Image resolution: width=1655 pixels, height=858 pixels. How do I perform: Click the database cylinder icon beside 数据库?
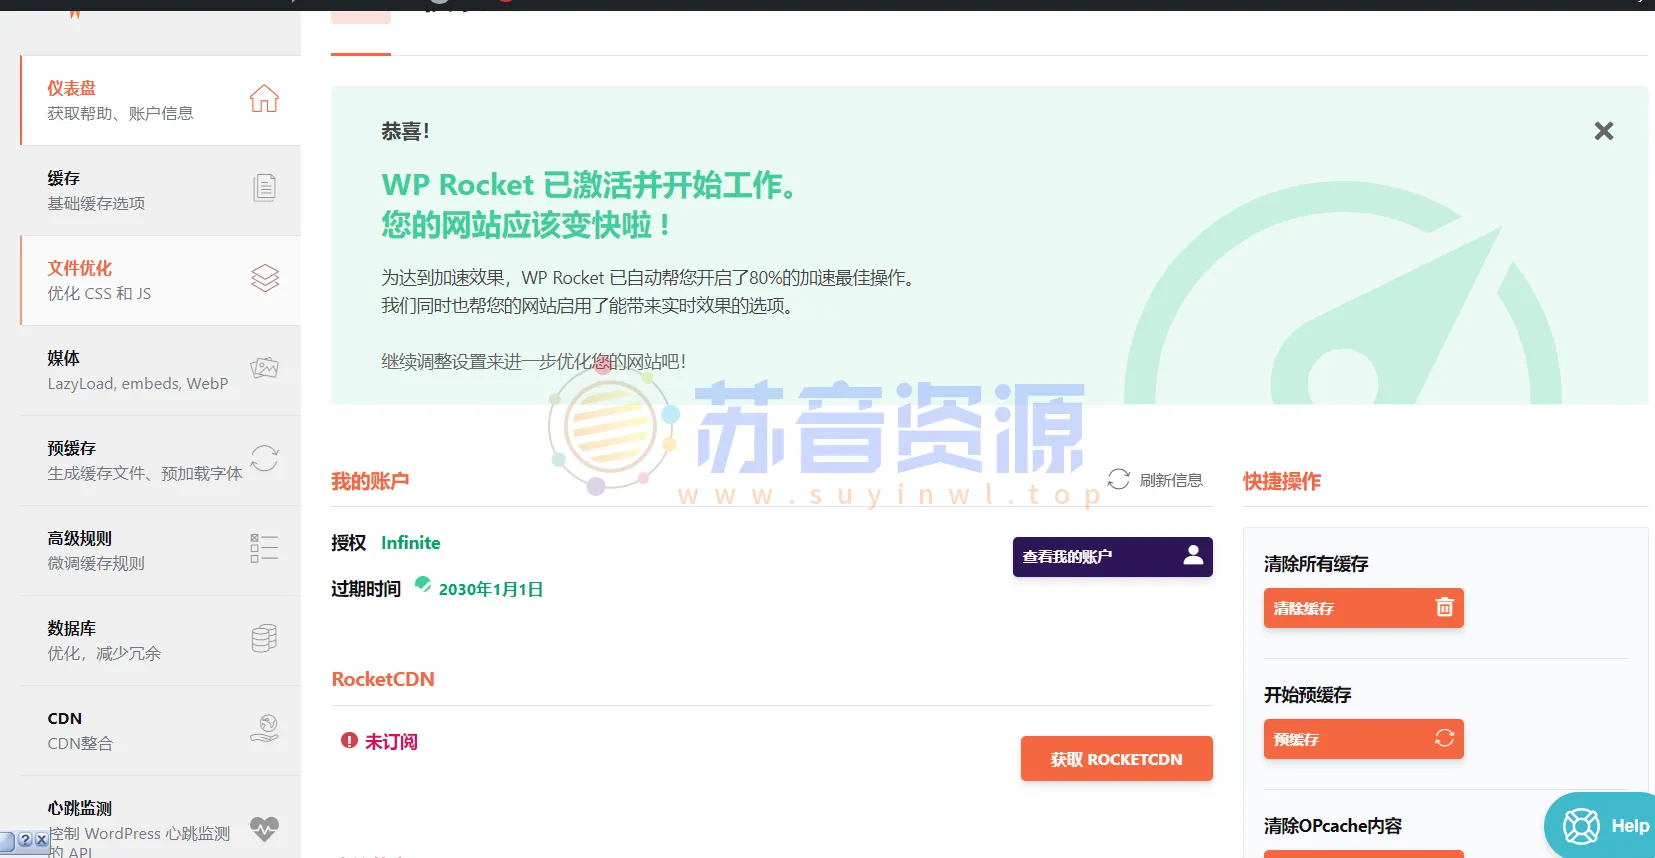264,638
